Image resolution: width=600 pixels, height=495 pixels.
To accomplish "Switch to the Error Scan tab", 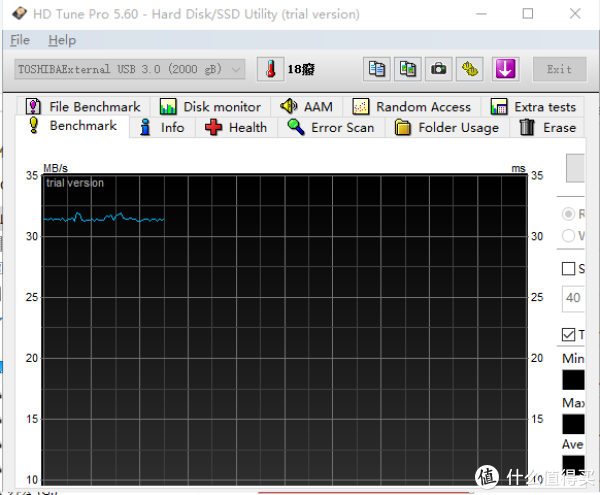I will click(x=331, y=127).
